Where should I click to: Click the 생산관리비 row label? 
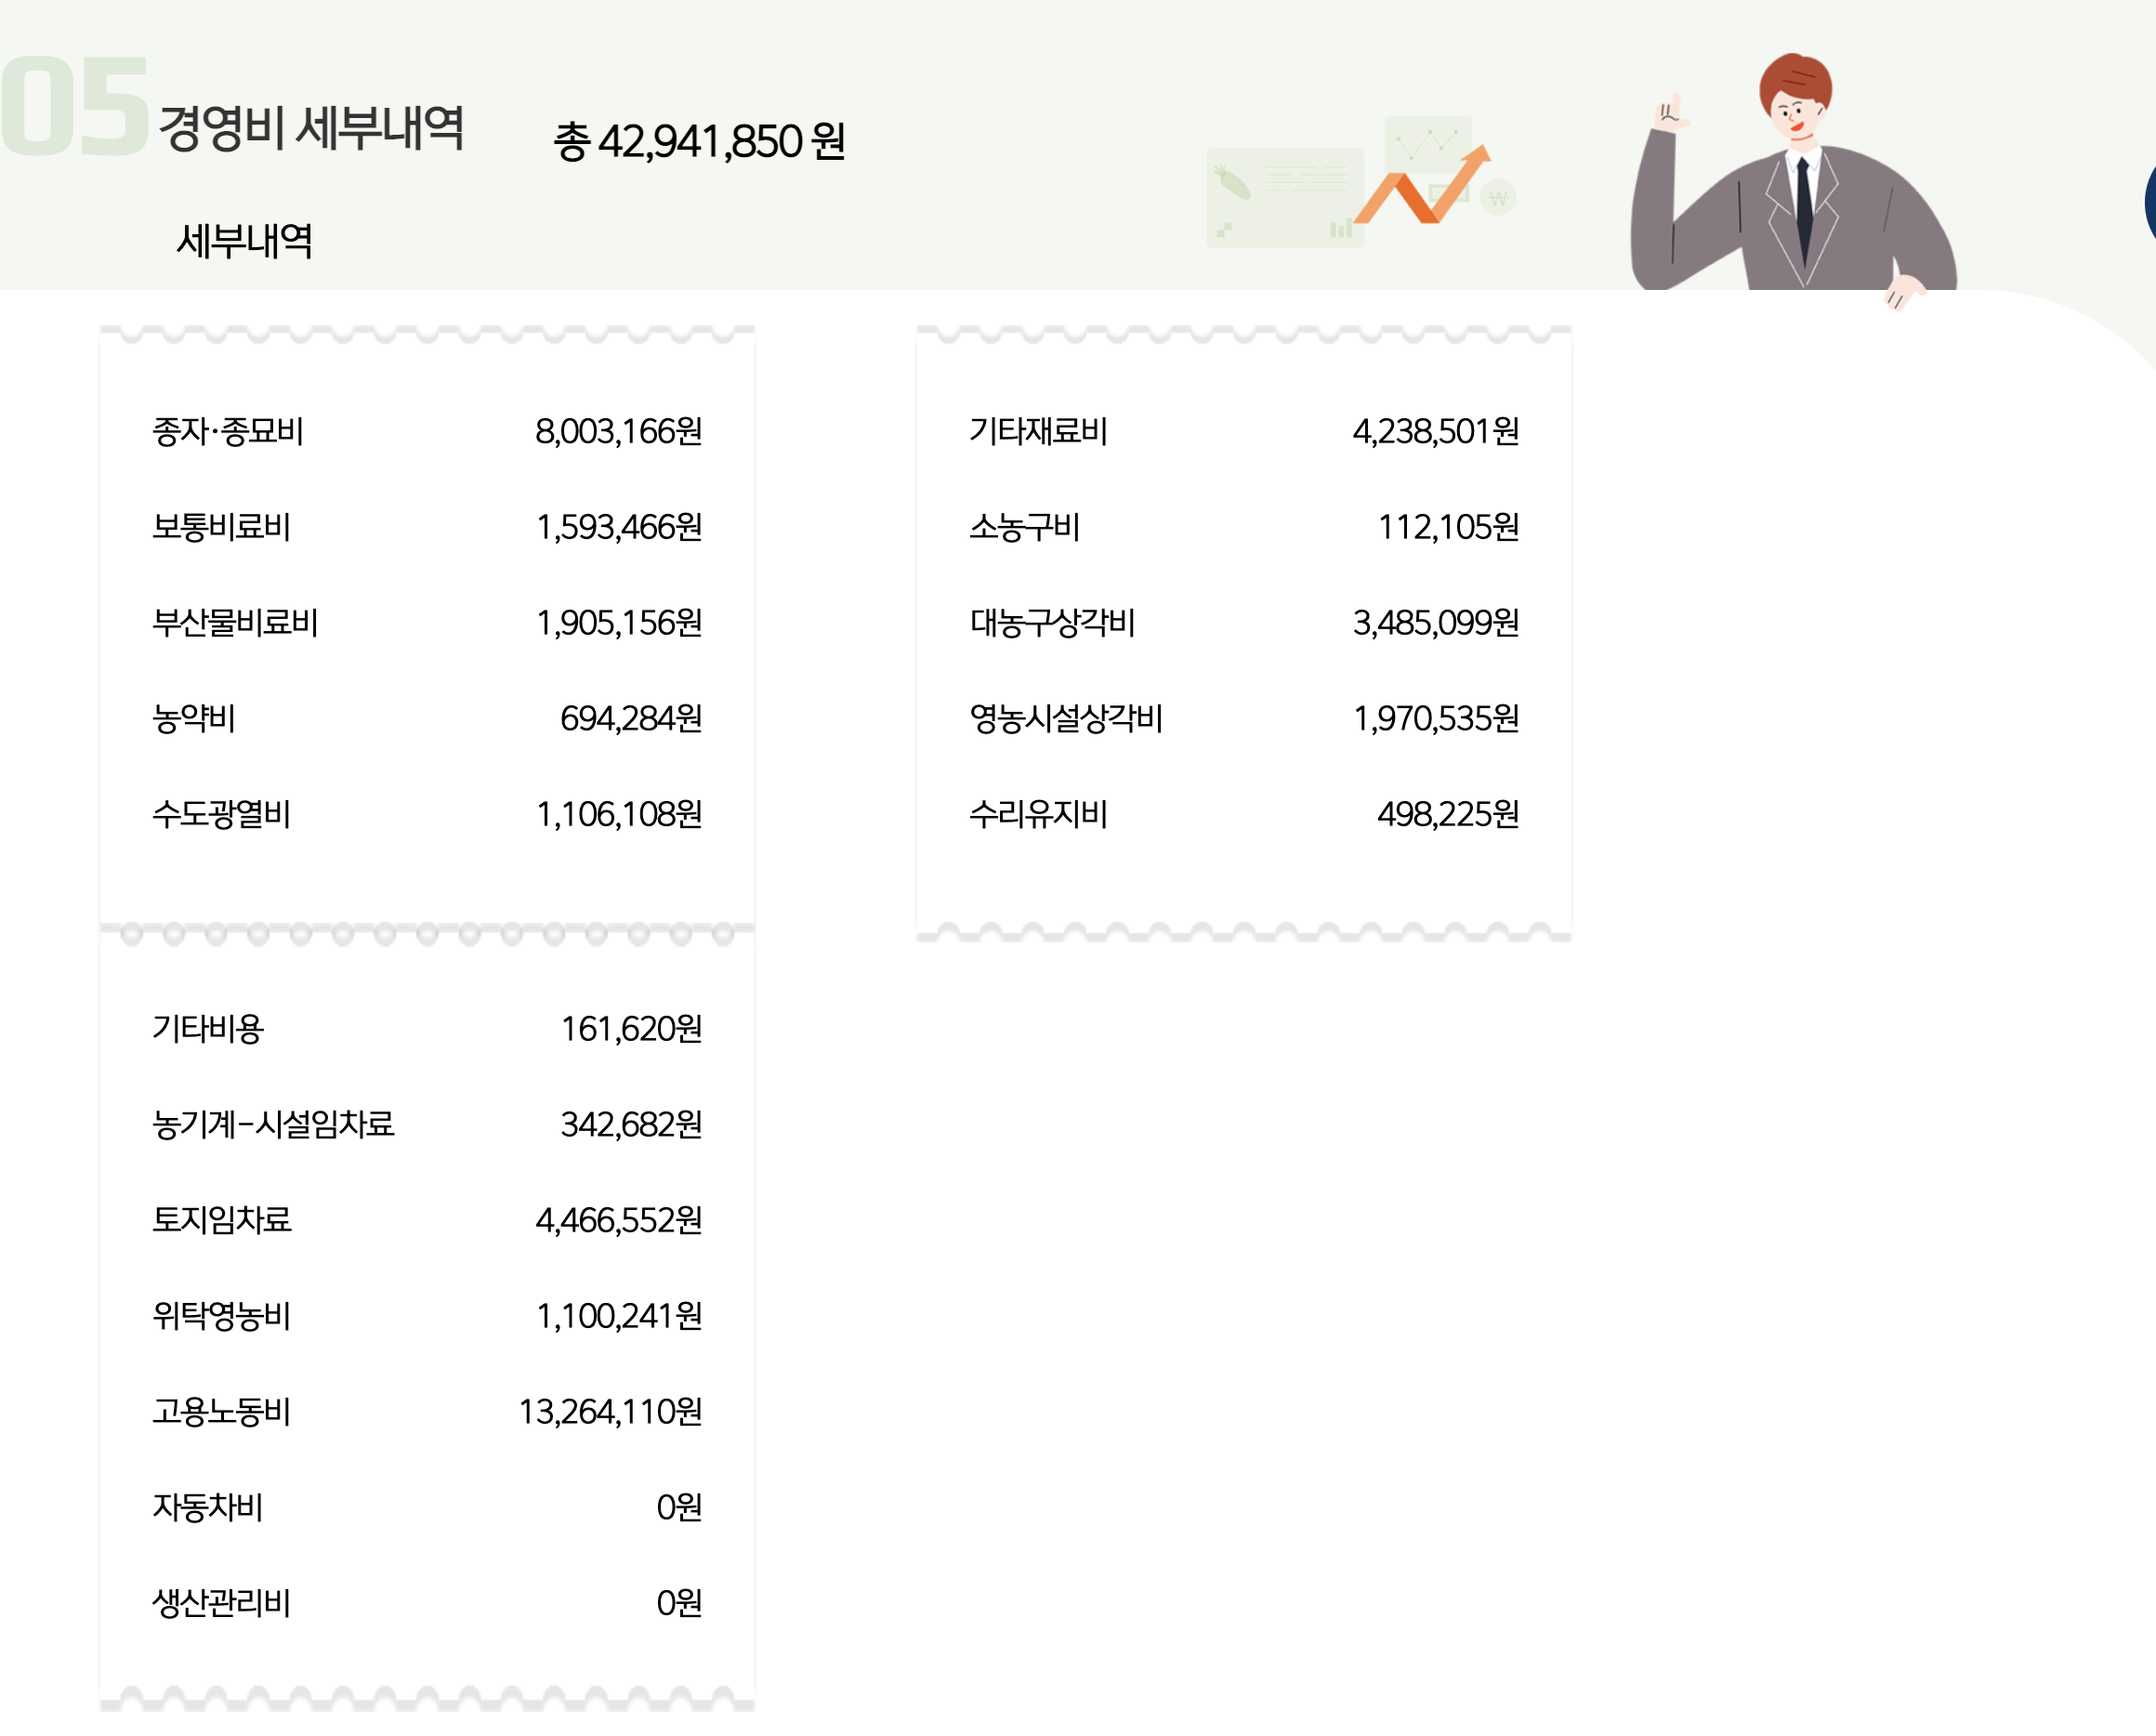pyautogui.click(x=222, y=1603)
